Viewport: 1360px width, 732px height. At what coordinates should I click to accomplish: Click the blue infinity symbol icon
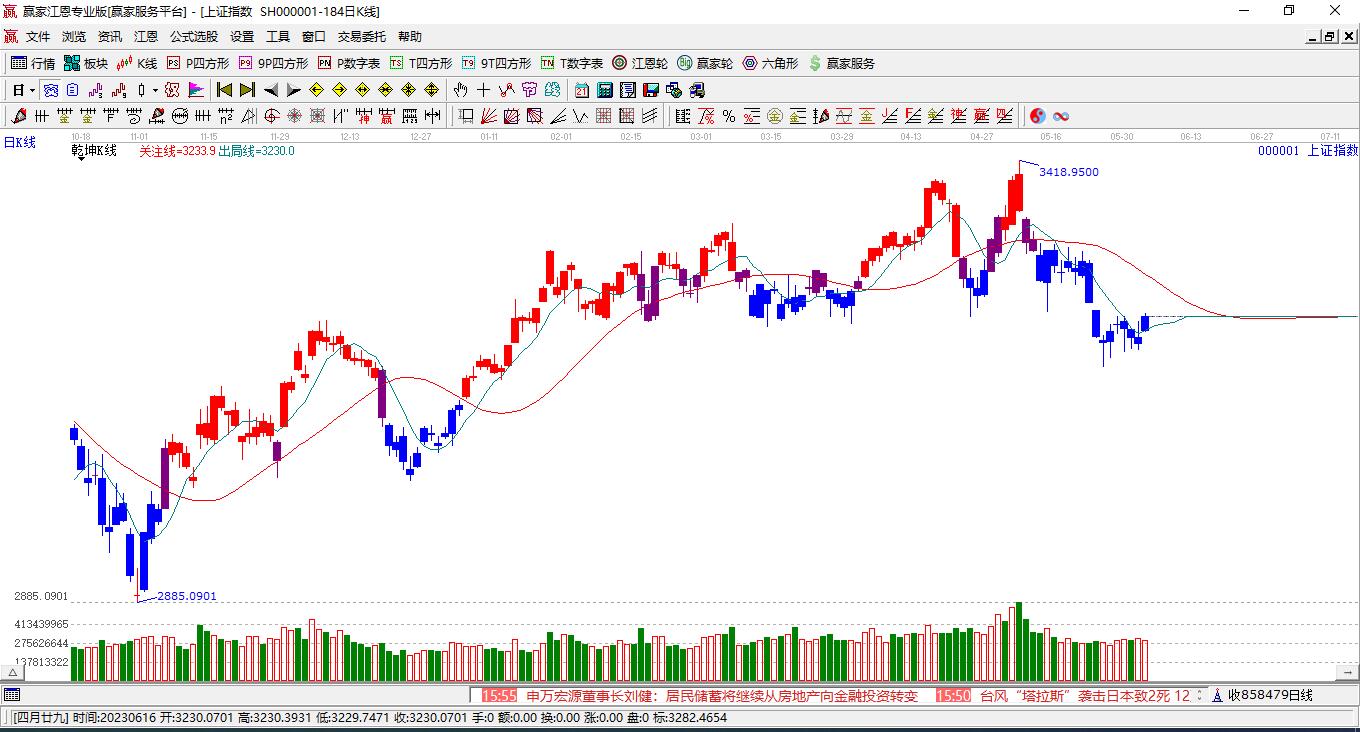pyautogui.click(x=1061, y=116)
